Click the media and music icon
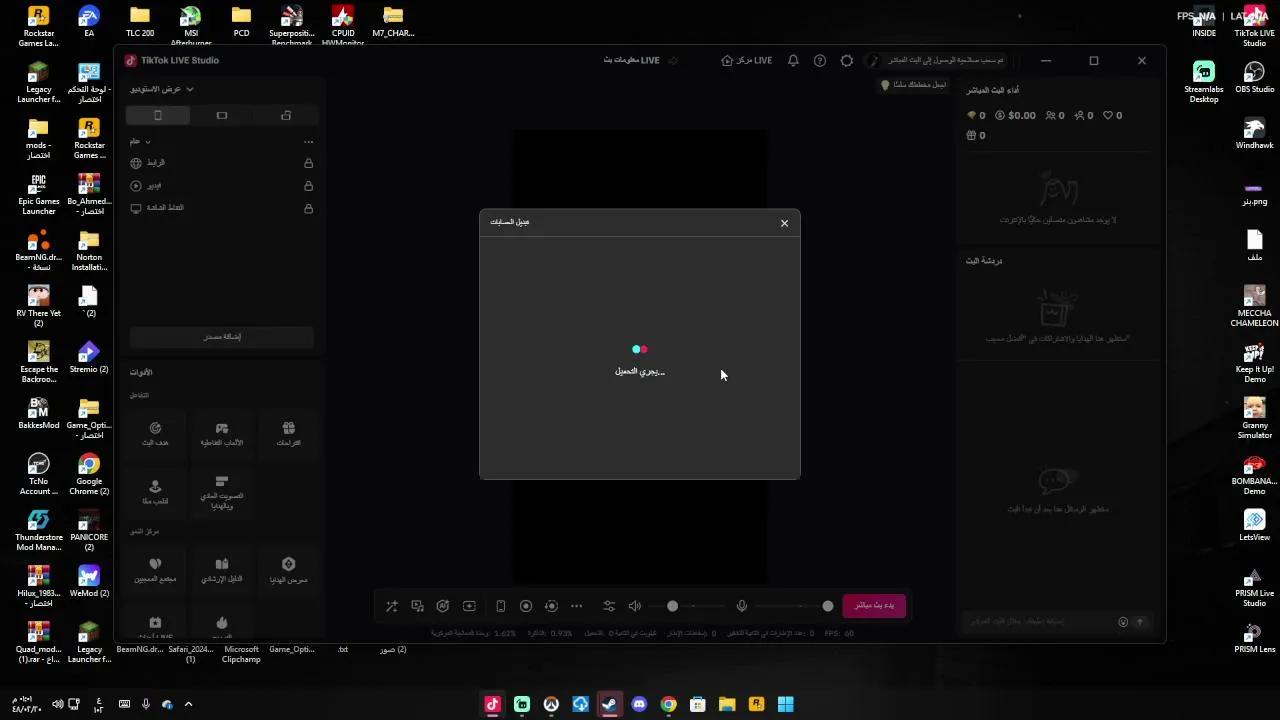This screenshot has height=720, width=1280. [417, 606]
